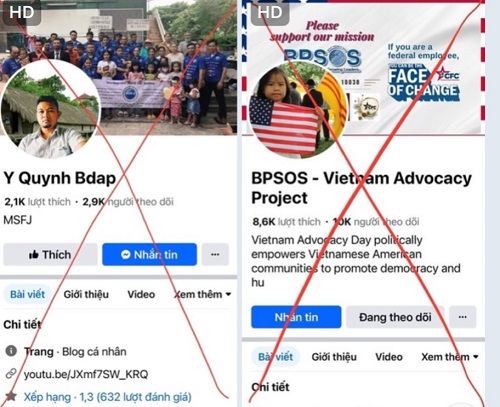Click the star rating icon
Image resolution: width=500 pixels, height=407 pixels.
pyautogui.click(x=11, y=396)
